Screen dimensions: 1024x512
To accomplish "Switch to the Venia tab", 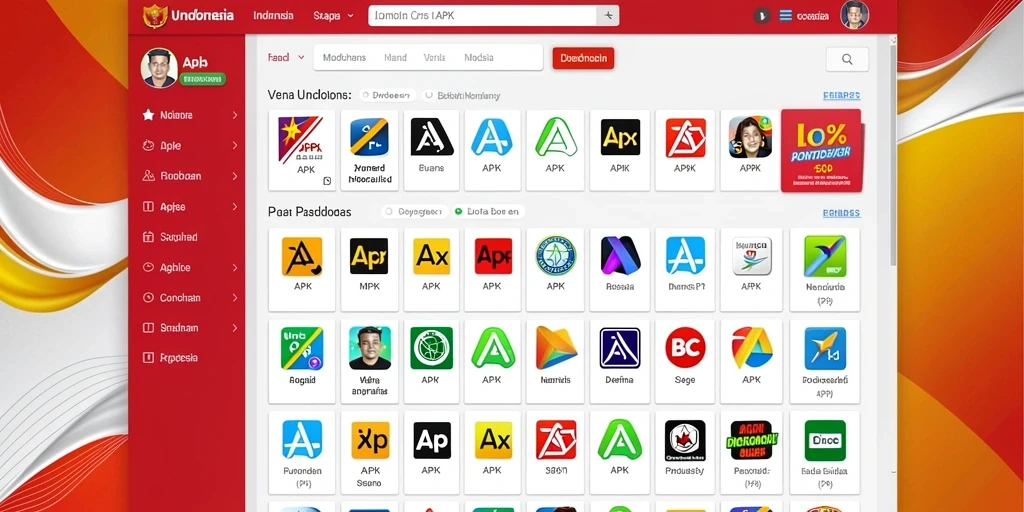I will point(434,57).
